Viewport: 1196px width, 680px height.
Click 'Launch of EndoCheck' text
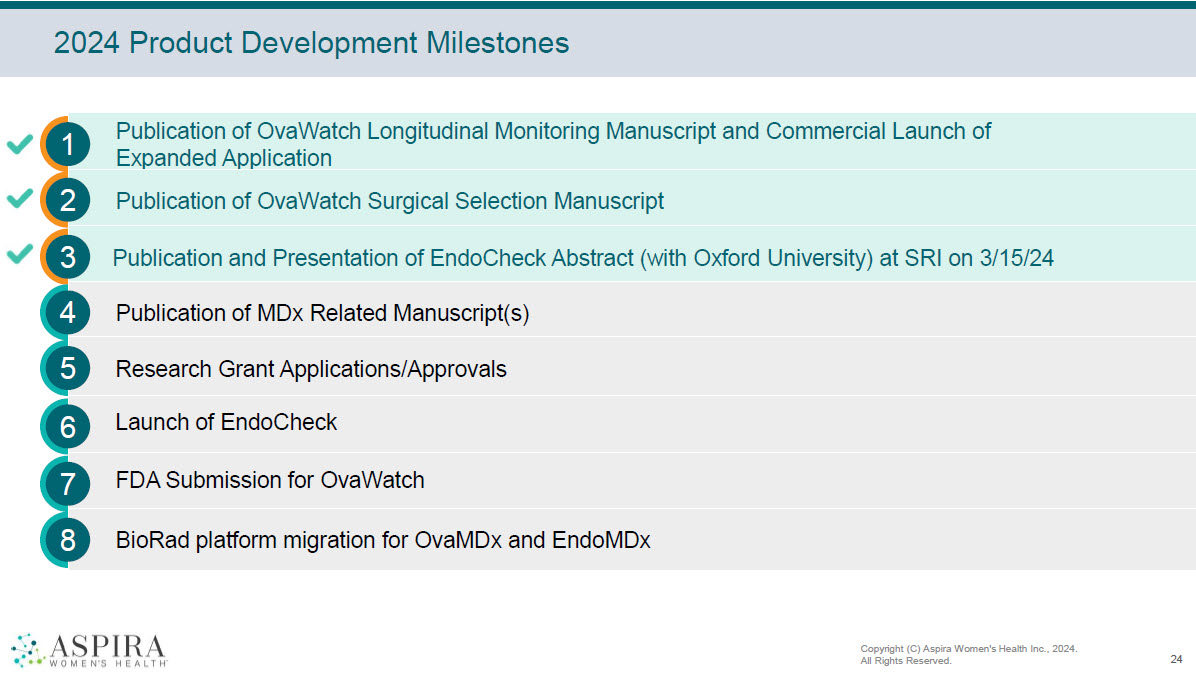pos(226,422)
